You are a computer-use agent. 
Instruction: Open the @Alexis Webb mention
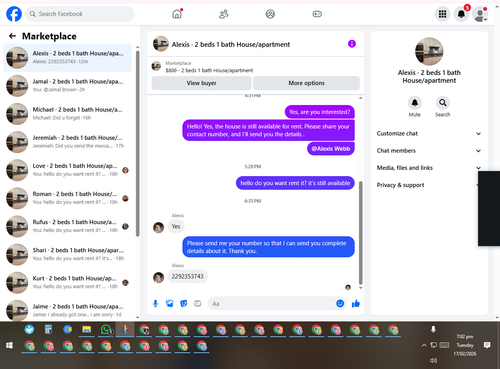click(x=331, y=149)
